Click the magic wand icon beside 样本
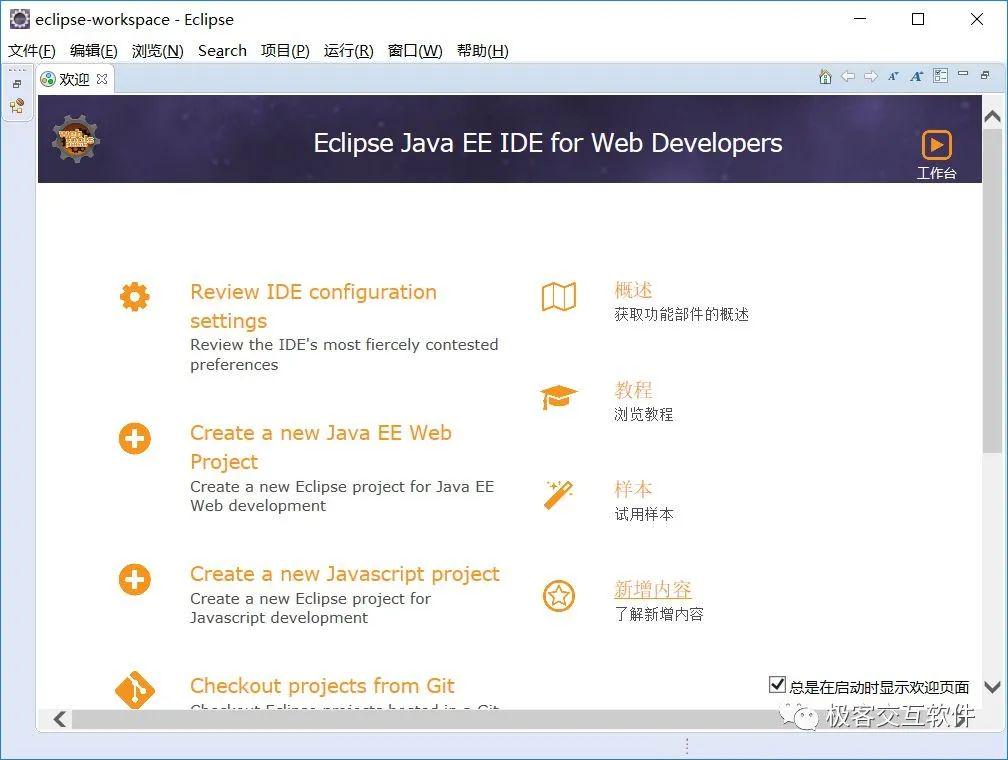 [x=558, y=494]
